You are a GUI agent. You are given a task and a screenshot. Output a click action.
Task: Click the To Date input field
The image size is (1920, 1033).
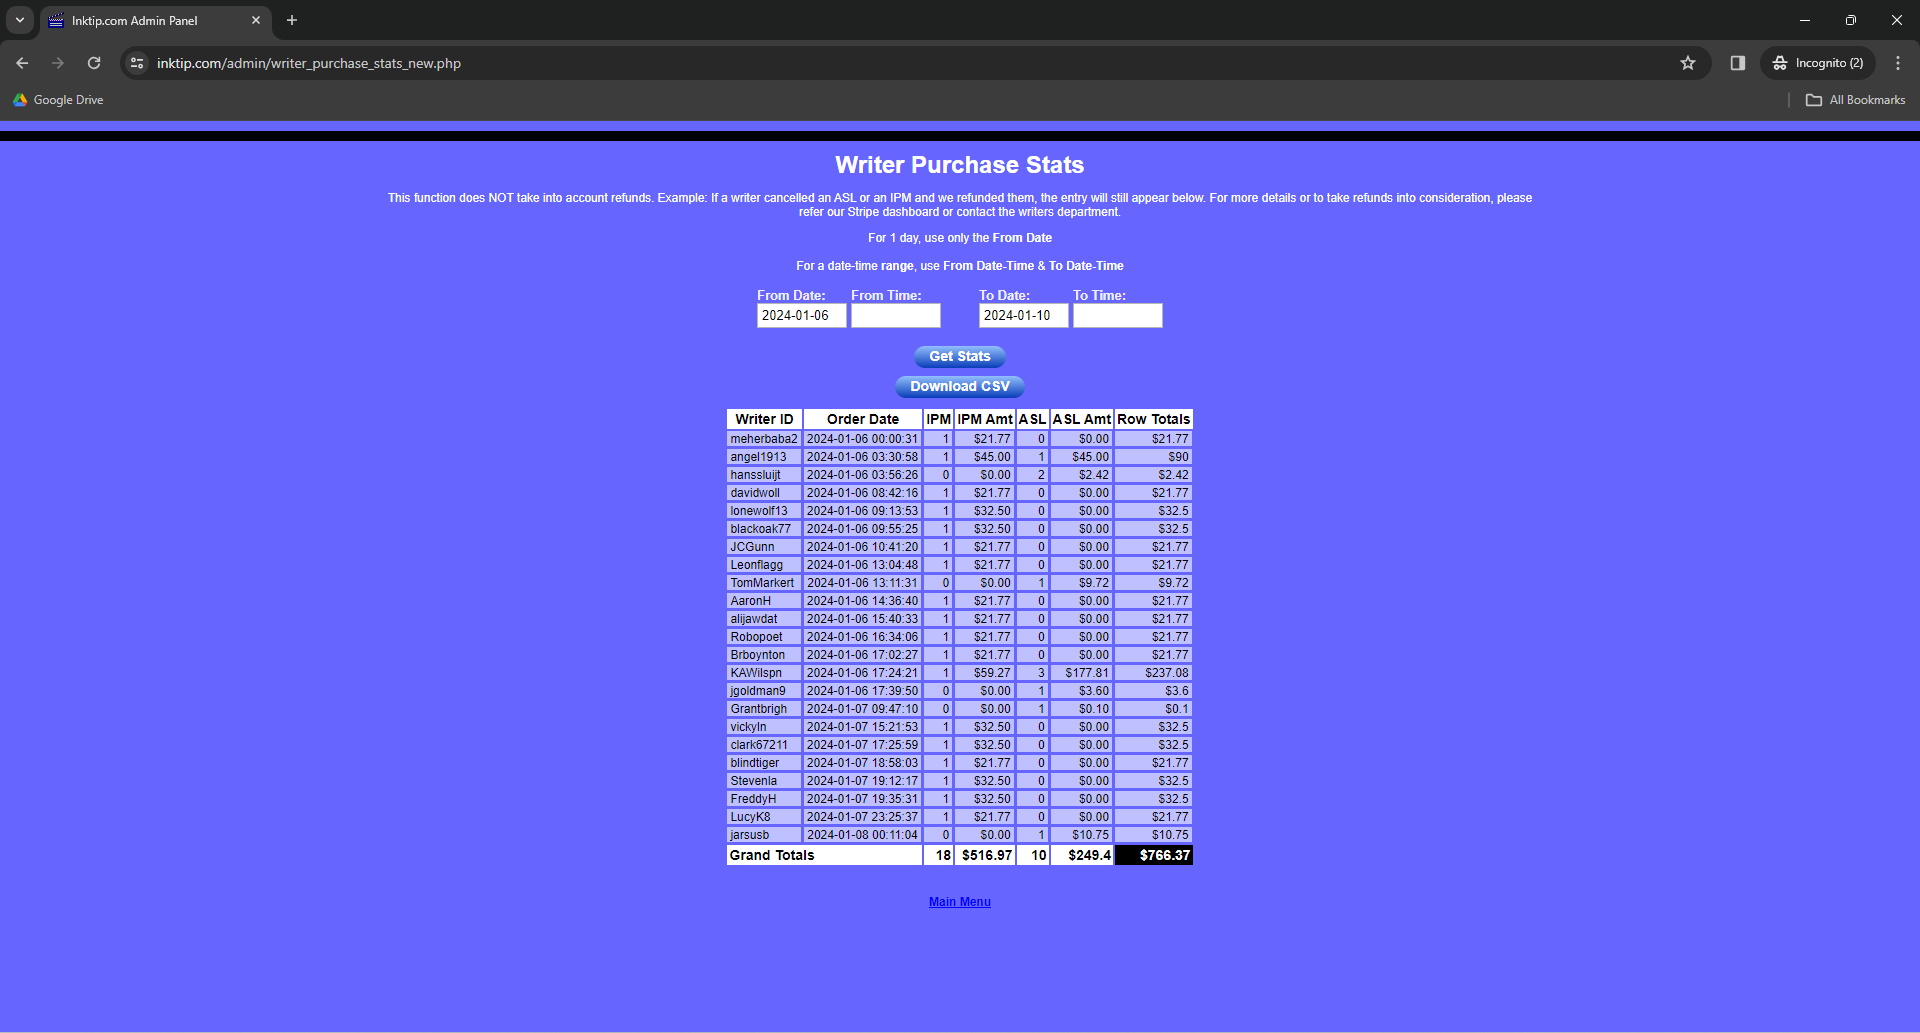(x=1023, y=316)
